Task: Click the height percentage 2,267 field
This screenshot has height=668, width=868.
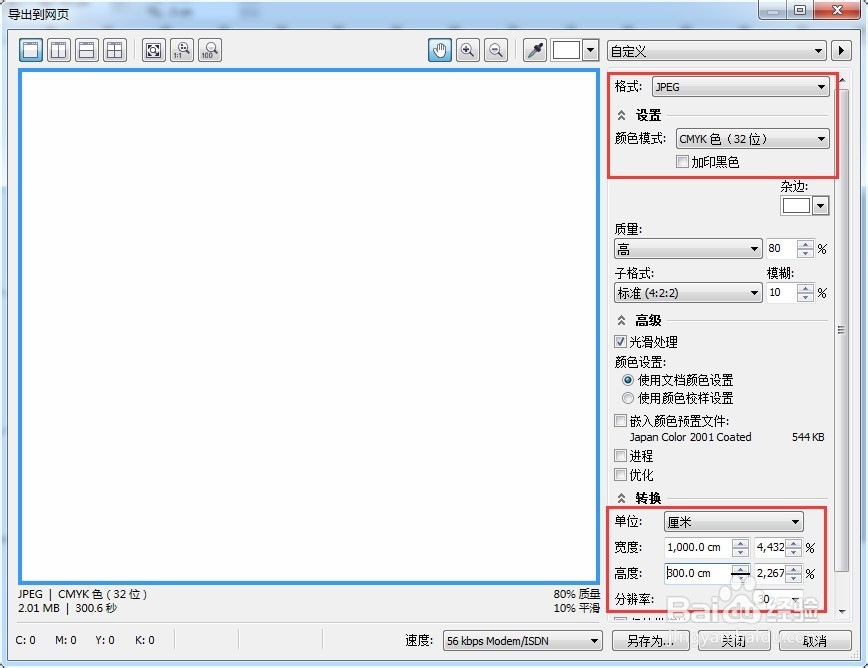Action: pos(771,573)
